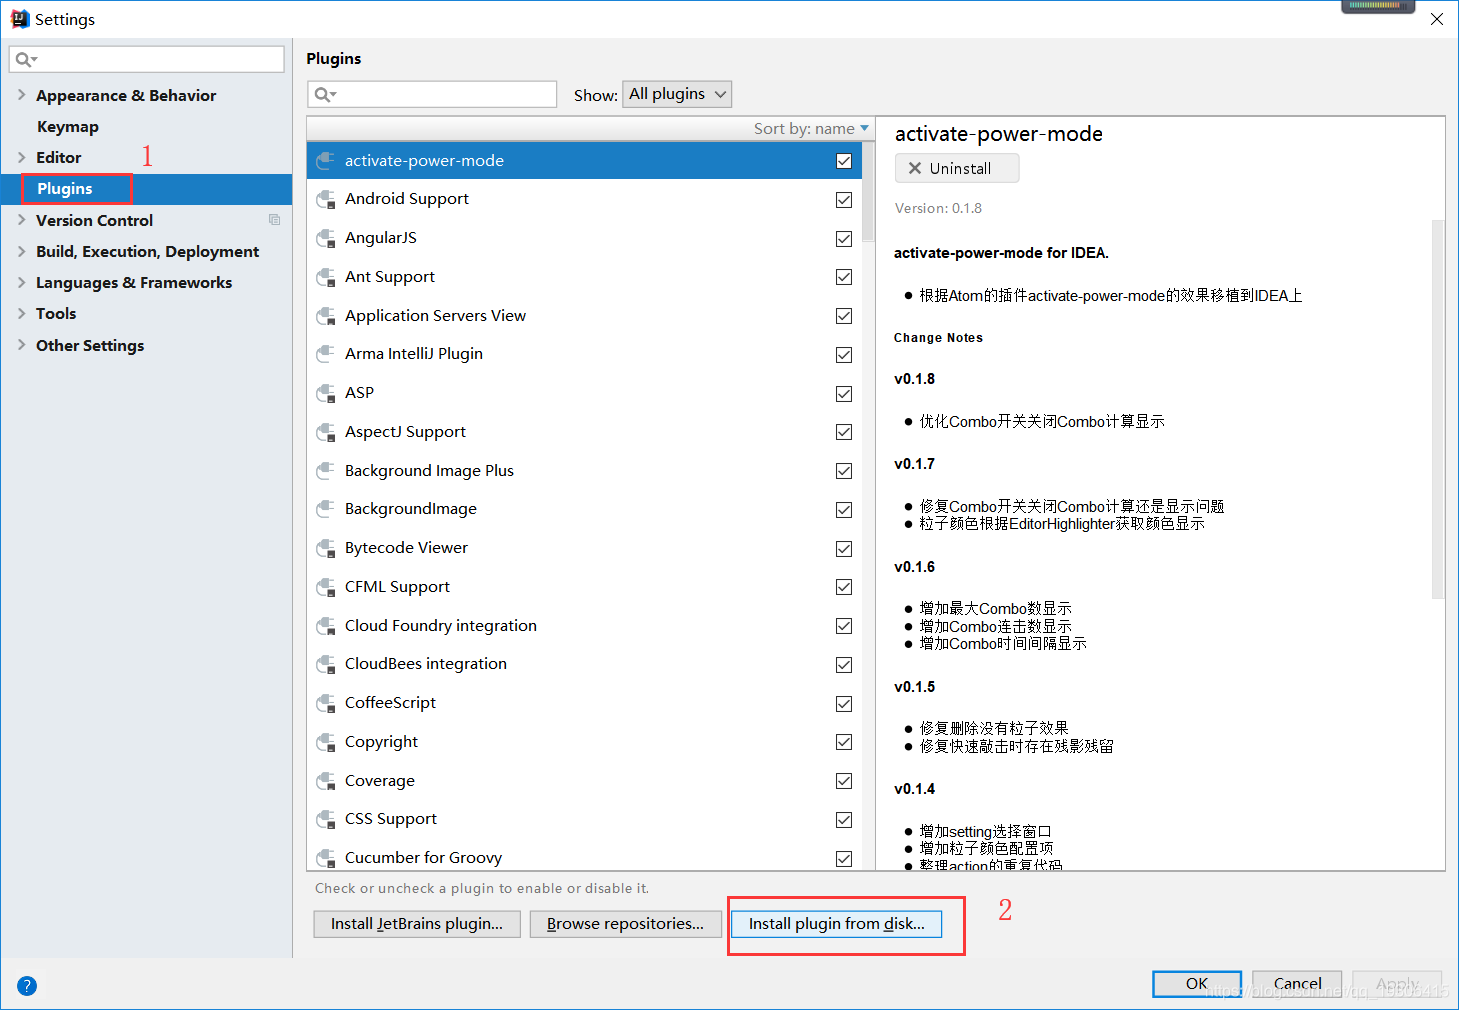Toggle the CoffeeScript plugin checkbox
Image resolution: width=1459 pixels, height=1010 pixels.
(x=844, y=704)
